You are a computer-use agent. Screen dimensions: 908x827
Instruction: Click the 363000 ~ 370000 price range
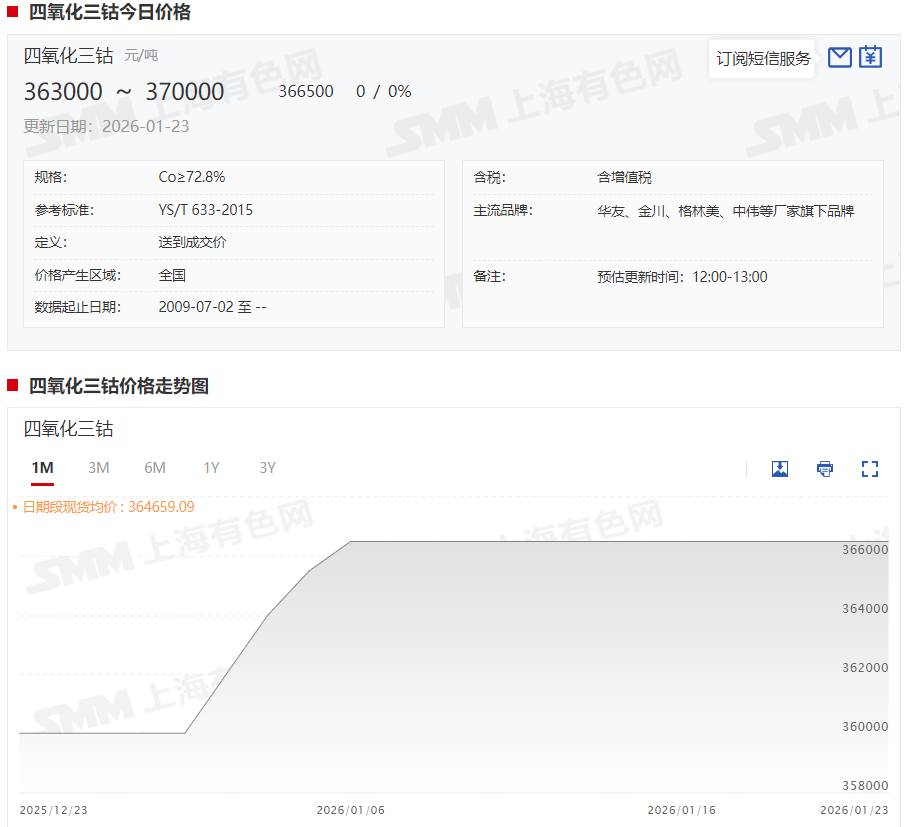pyautogui.click(x=124, y=92)
